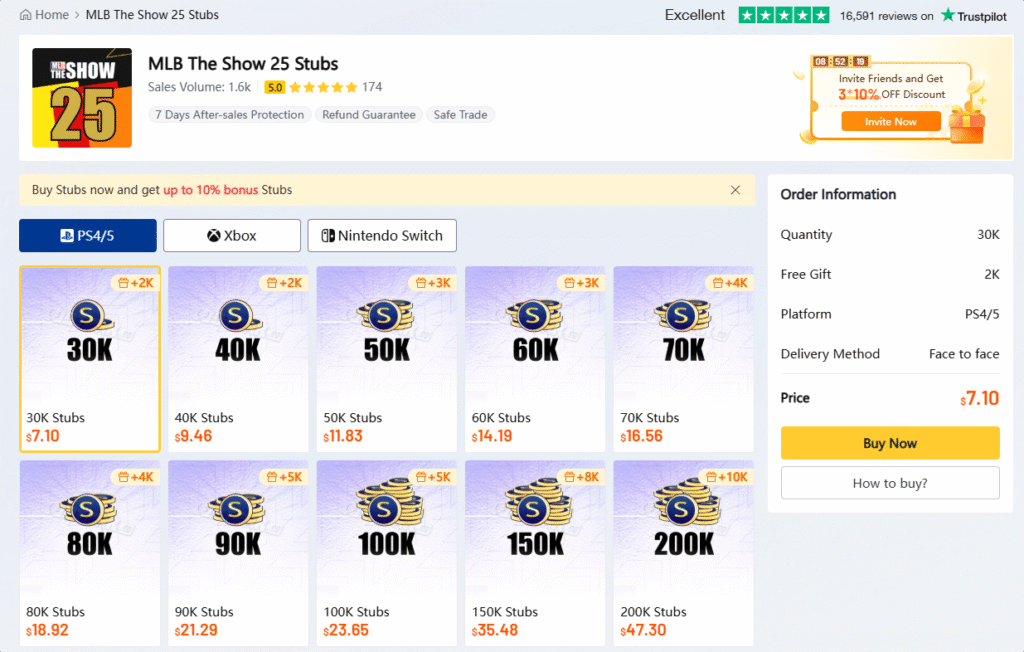Choose the 40K Stubs package
Screen dimensions: 1024x652
[x=238, y=359]
